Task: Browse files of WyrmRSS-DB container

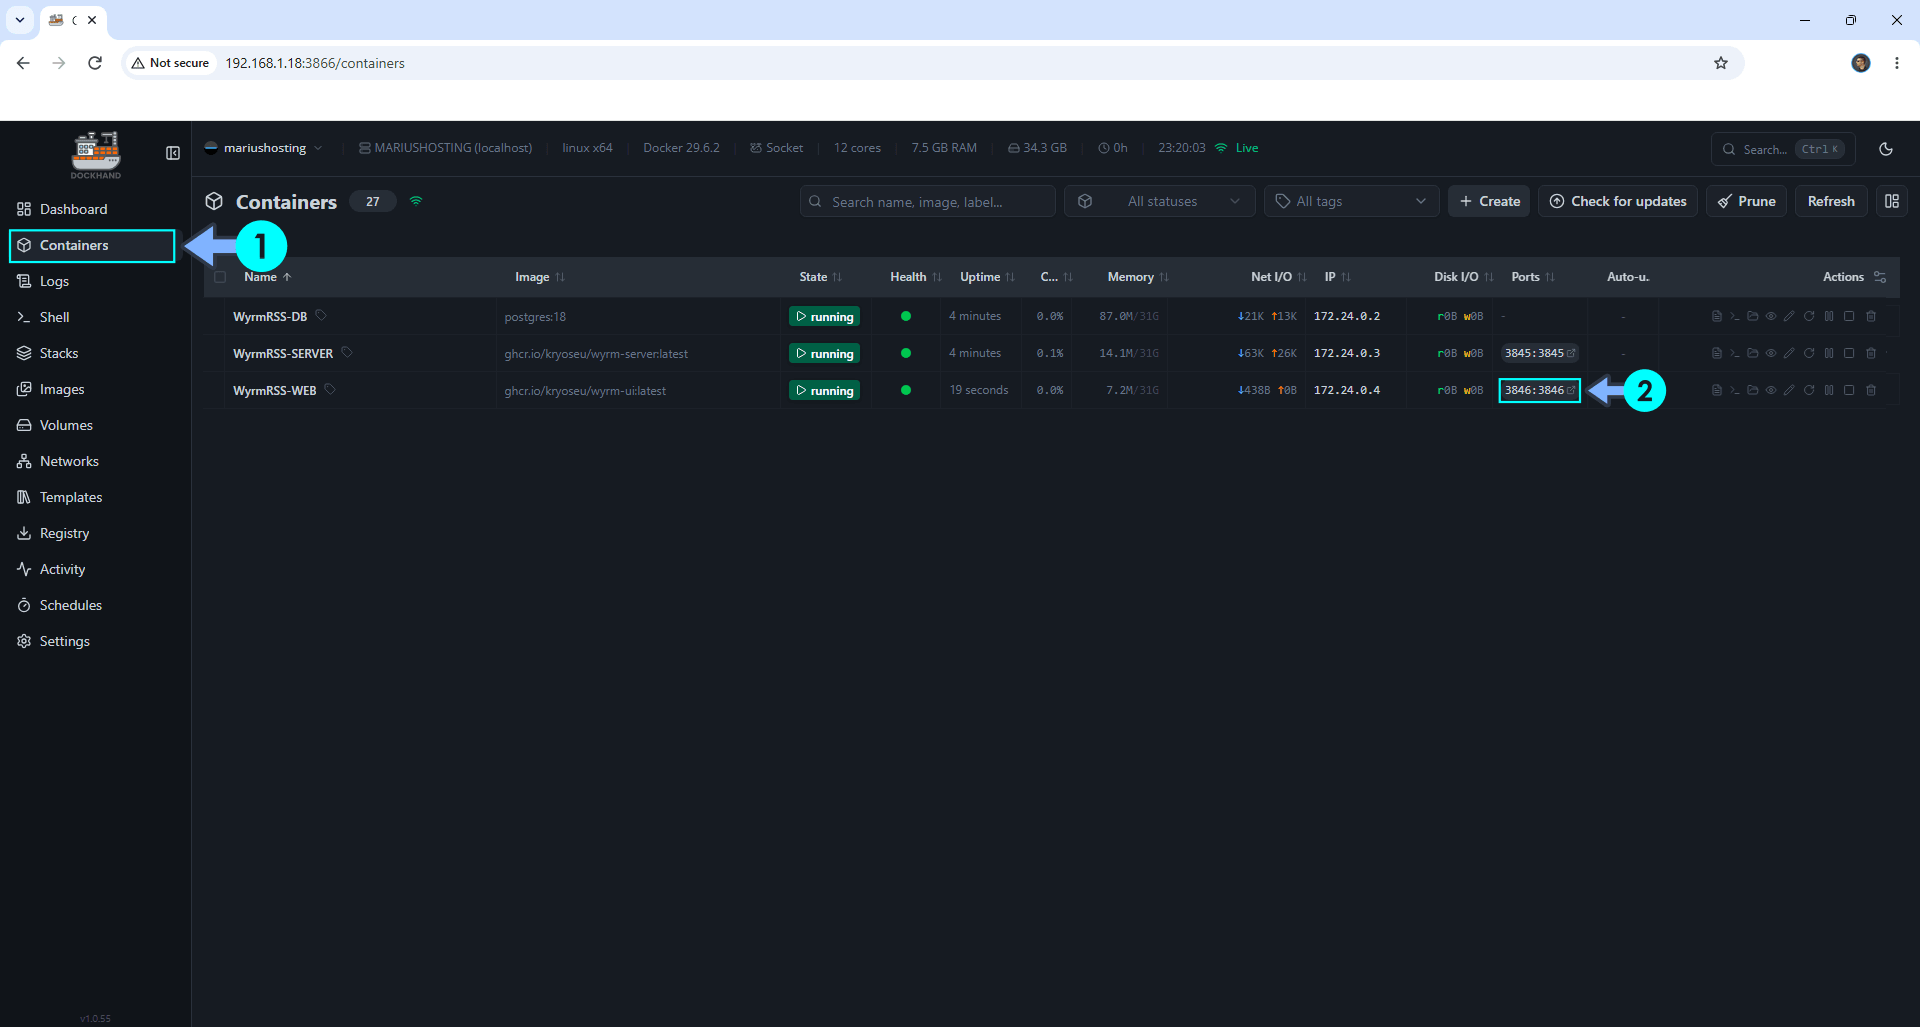Action: click(x=1752, y=316)
